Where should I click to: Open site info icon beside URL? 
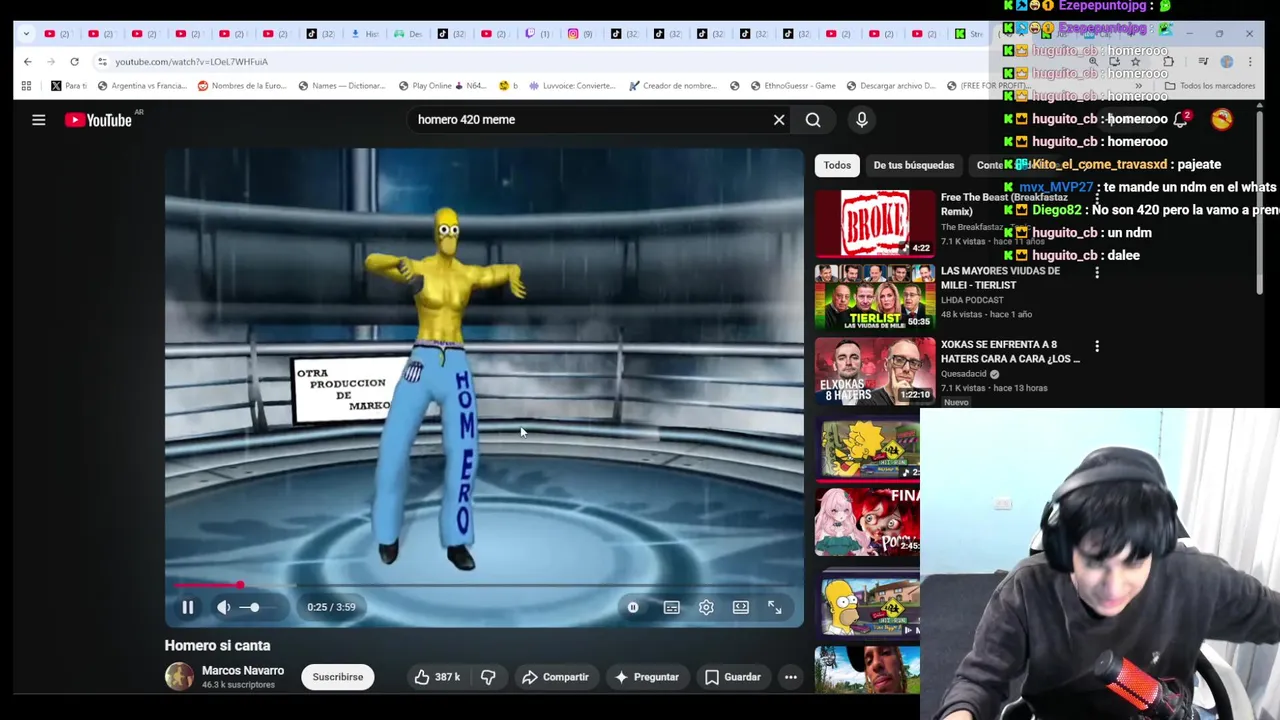pos(102,62)
